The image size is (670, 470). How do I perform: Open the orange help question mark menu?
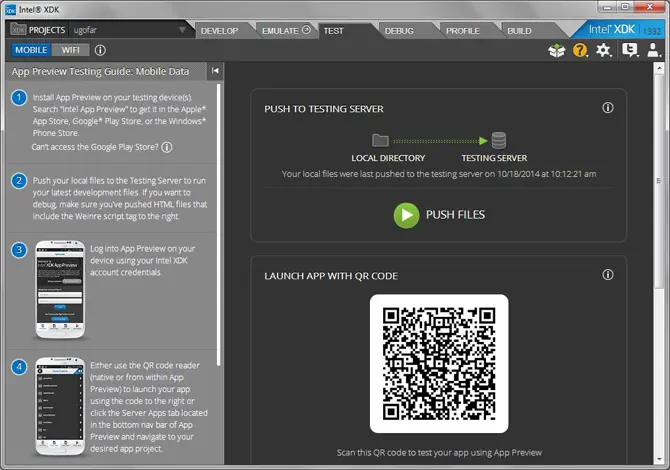coord(580,50)
